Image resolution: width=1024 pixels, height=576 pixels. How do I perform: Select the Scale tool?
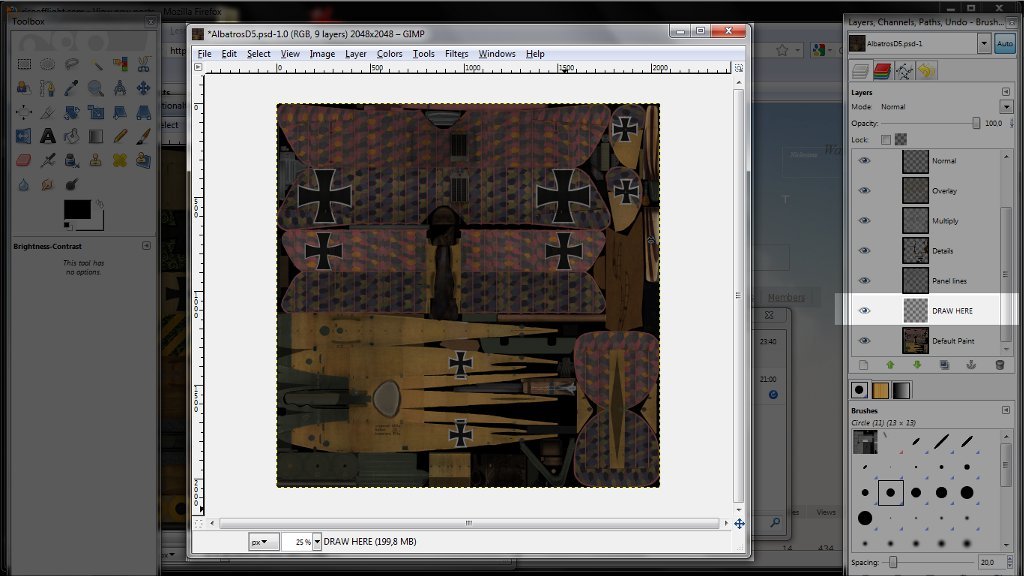tap(96, 112)
